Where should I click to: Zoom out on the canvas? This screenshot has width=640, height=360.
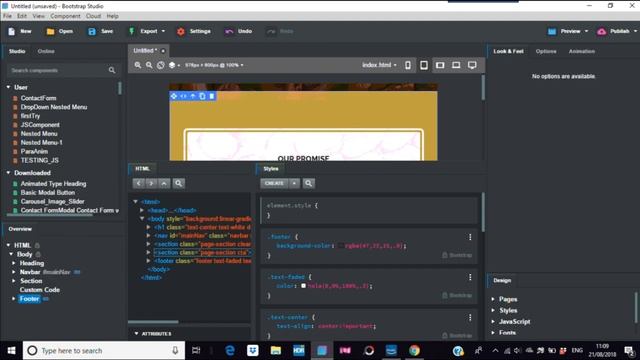coord(149,65)
